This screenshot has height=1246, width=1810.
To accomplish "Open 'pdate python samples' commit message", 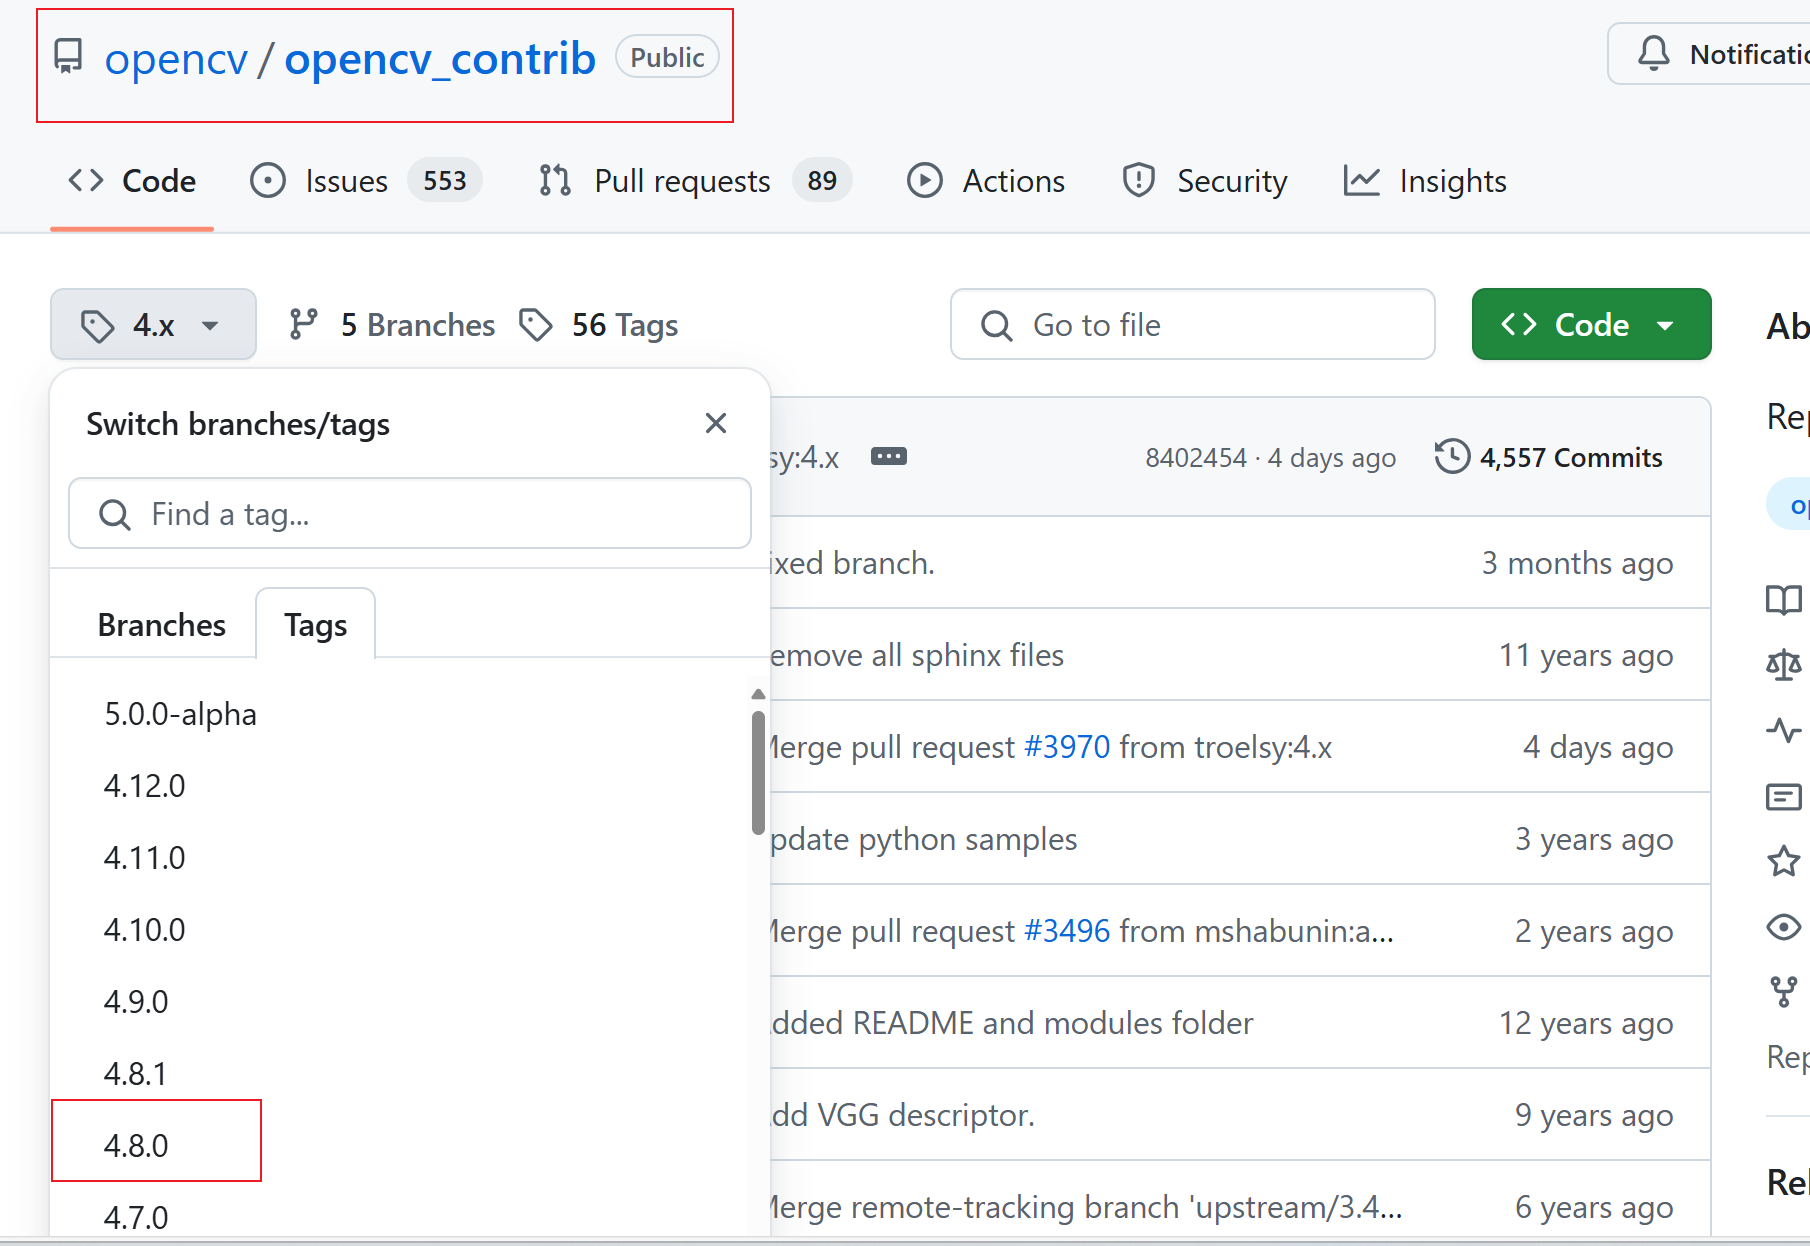I will point(924,839).
